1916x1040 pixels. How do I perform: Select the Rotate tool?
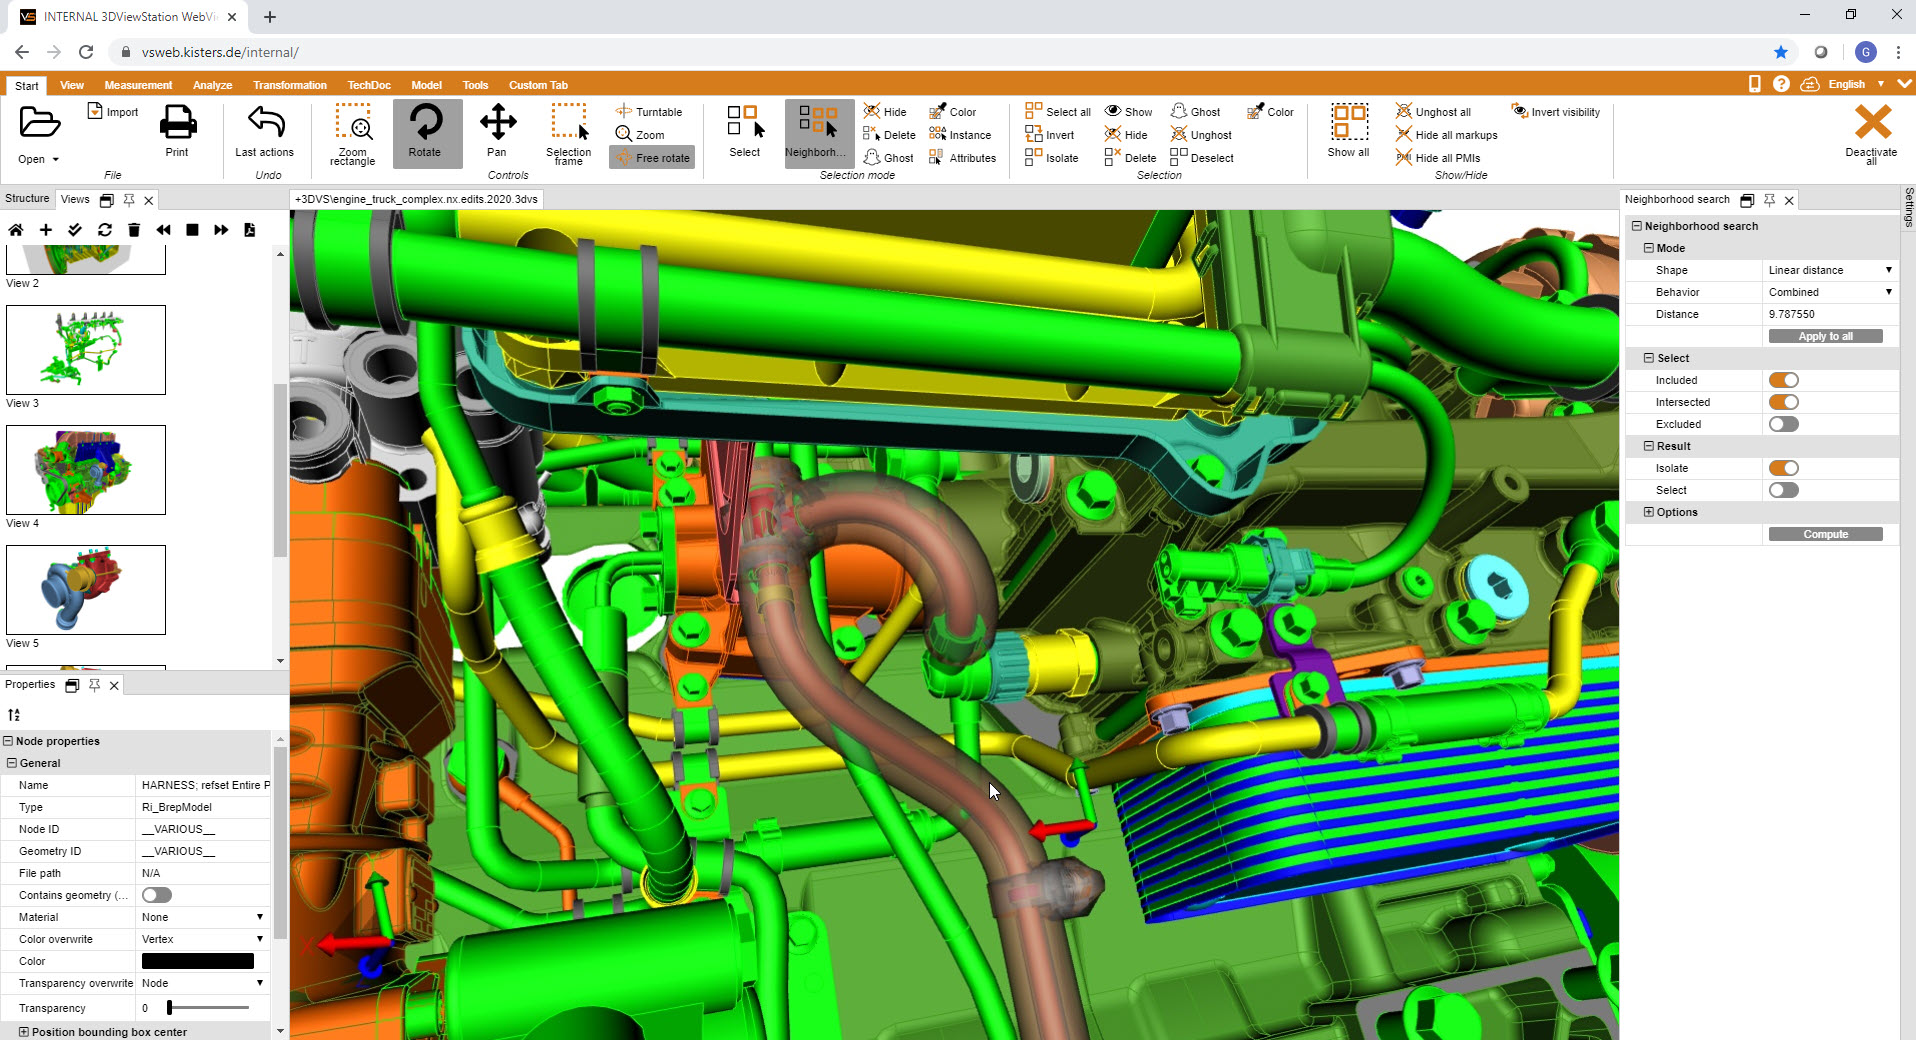tap(427, 133)
